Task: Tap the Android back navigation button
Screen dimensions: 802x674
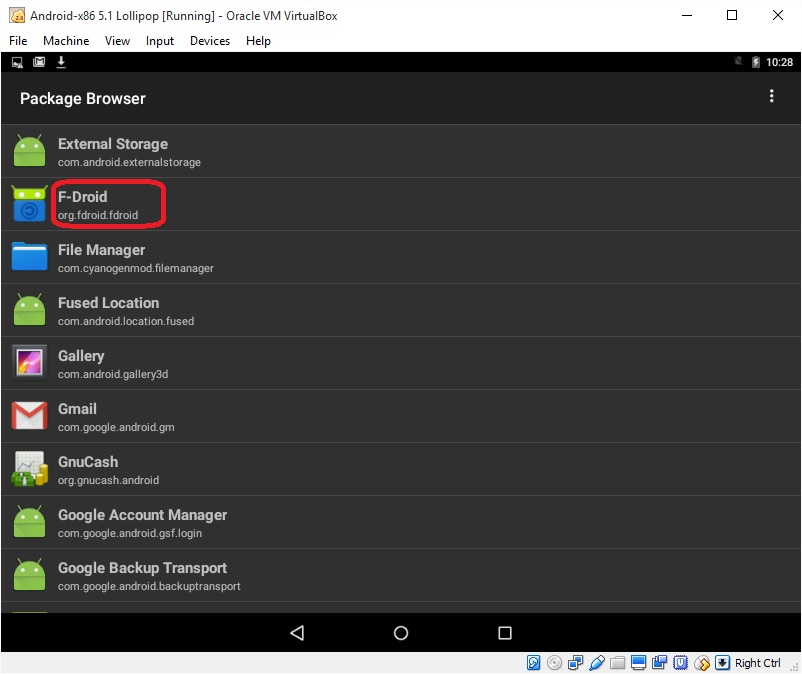Action: click(x=297, y=633)
